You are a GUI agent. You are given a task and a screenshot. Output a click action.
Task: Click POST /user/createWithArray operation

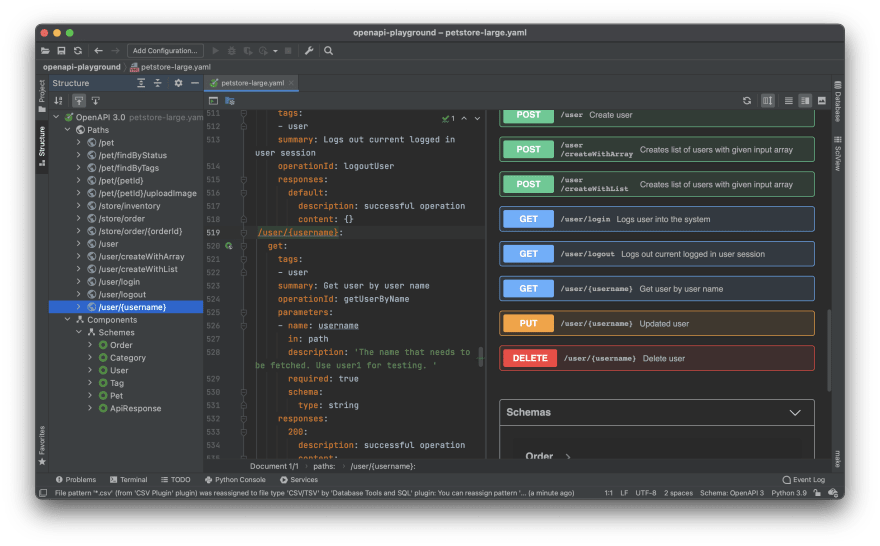657,150
